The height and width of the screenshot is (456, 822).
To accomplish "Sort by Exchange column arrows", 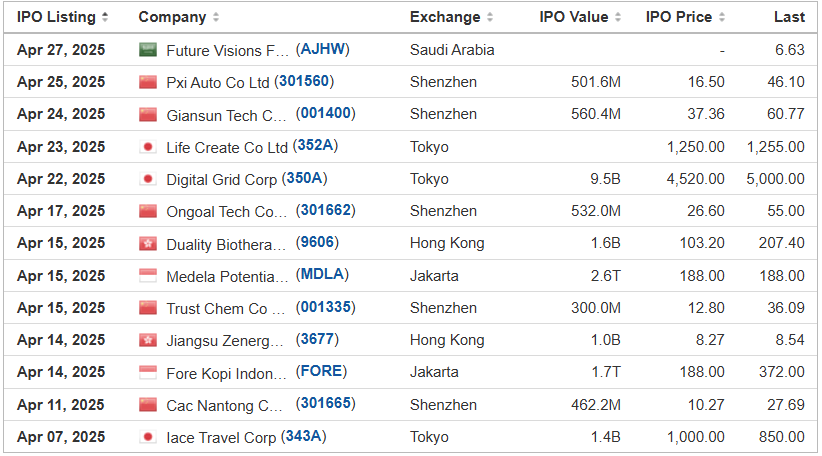I will coord(490,17).
